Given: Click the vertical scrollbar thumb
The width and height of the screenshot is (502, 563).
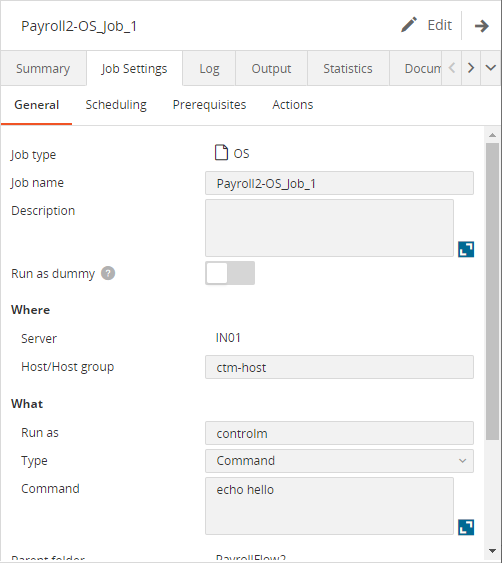Looking at the screenshot, I should click(x=492, y=291).
